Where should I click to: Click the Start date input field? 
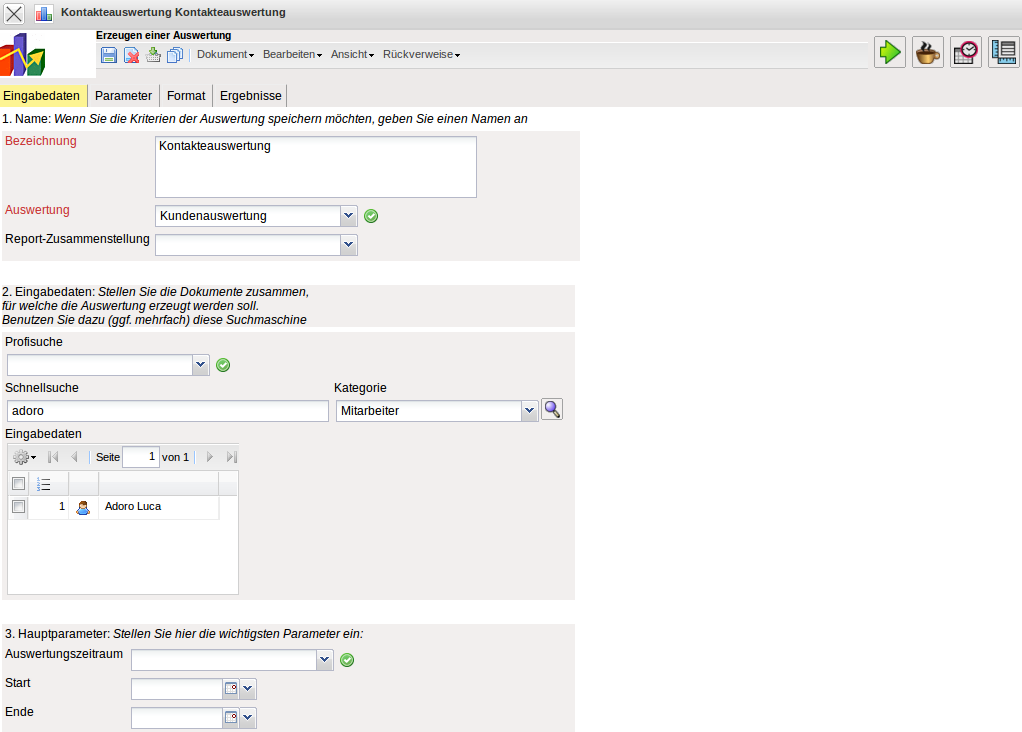coord(177,689)
